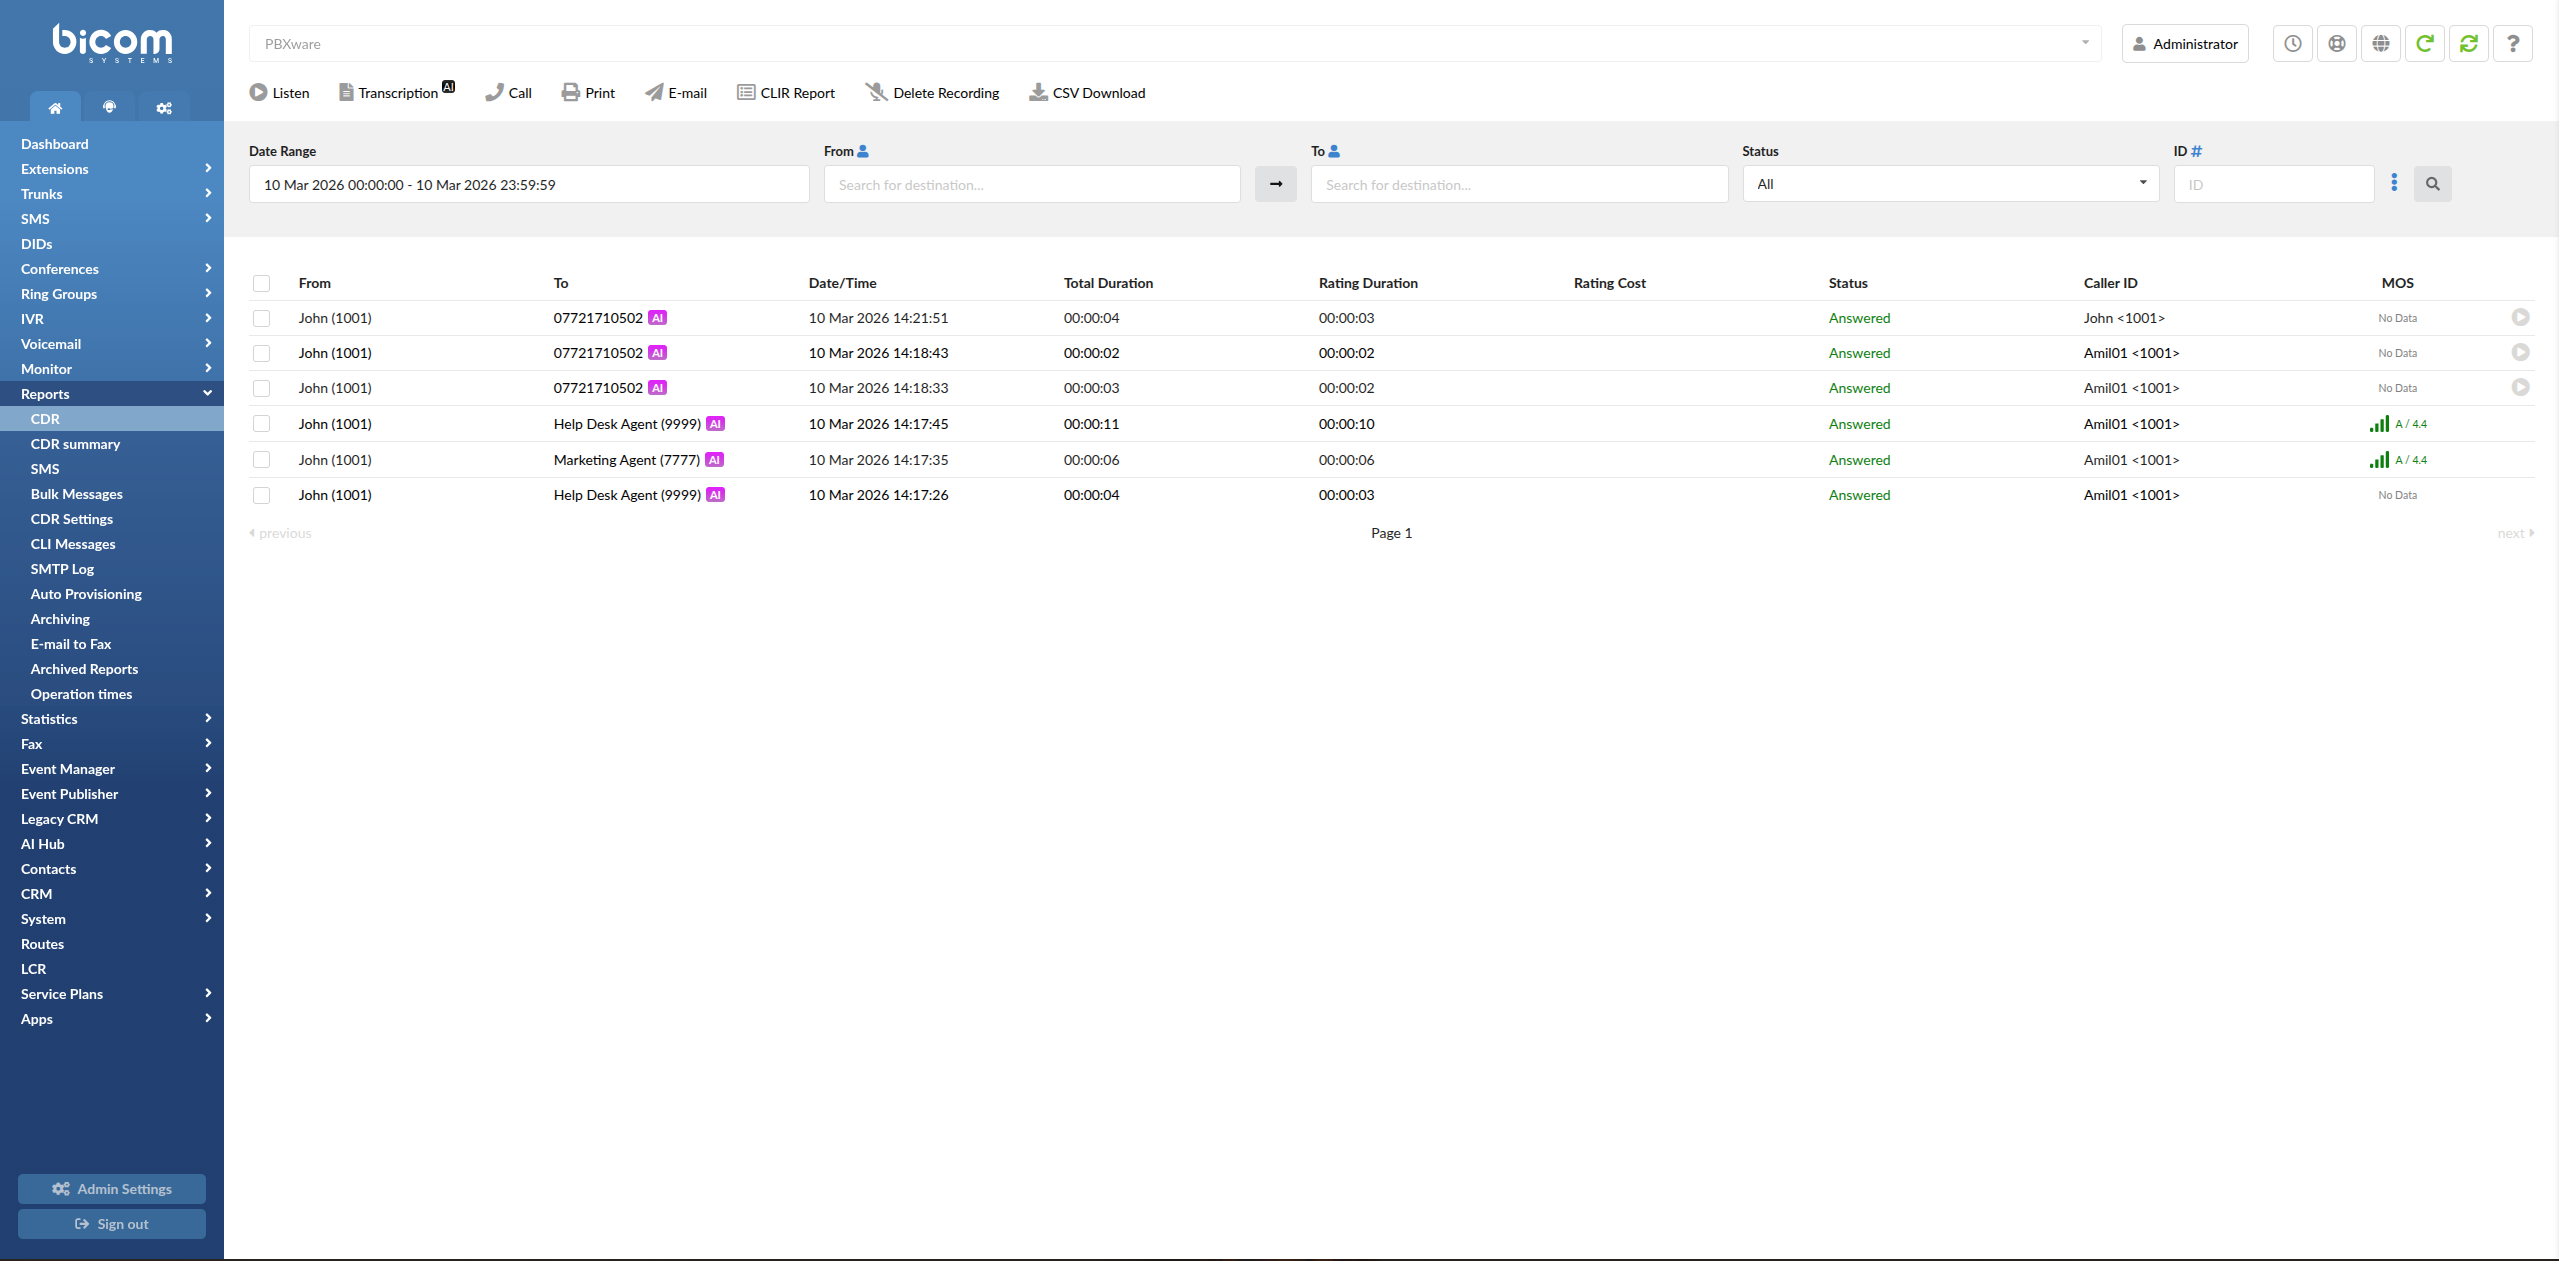Viewport: 2559px width, 1261px height.
Task: Click the To destination search field
Action: point(1519,184)
